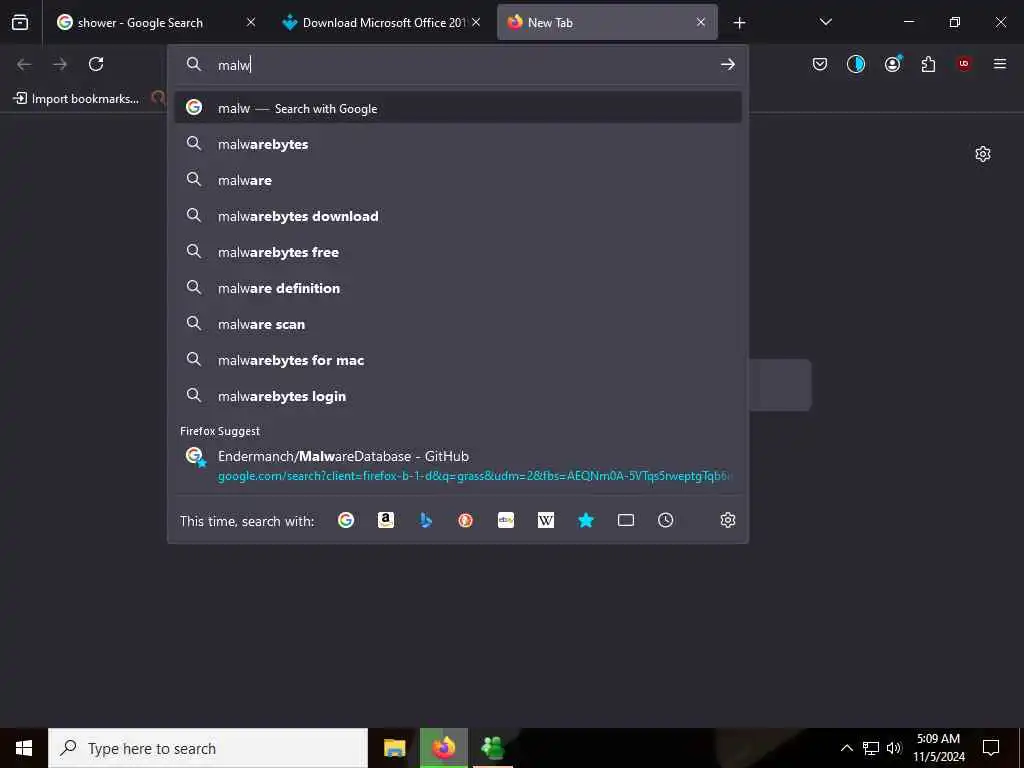Open the uBlock Origin shield icon

coord(964,64)
